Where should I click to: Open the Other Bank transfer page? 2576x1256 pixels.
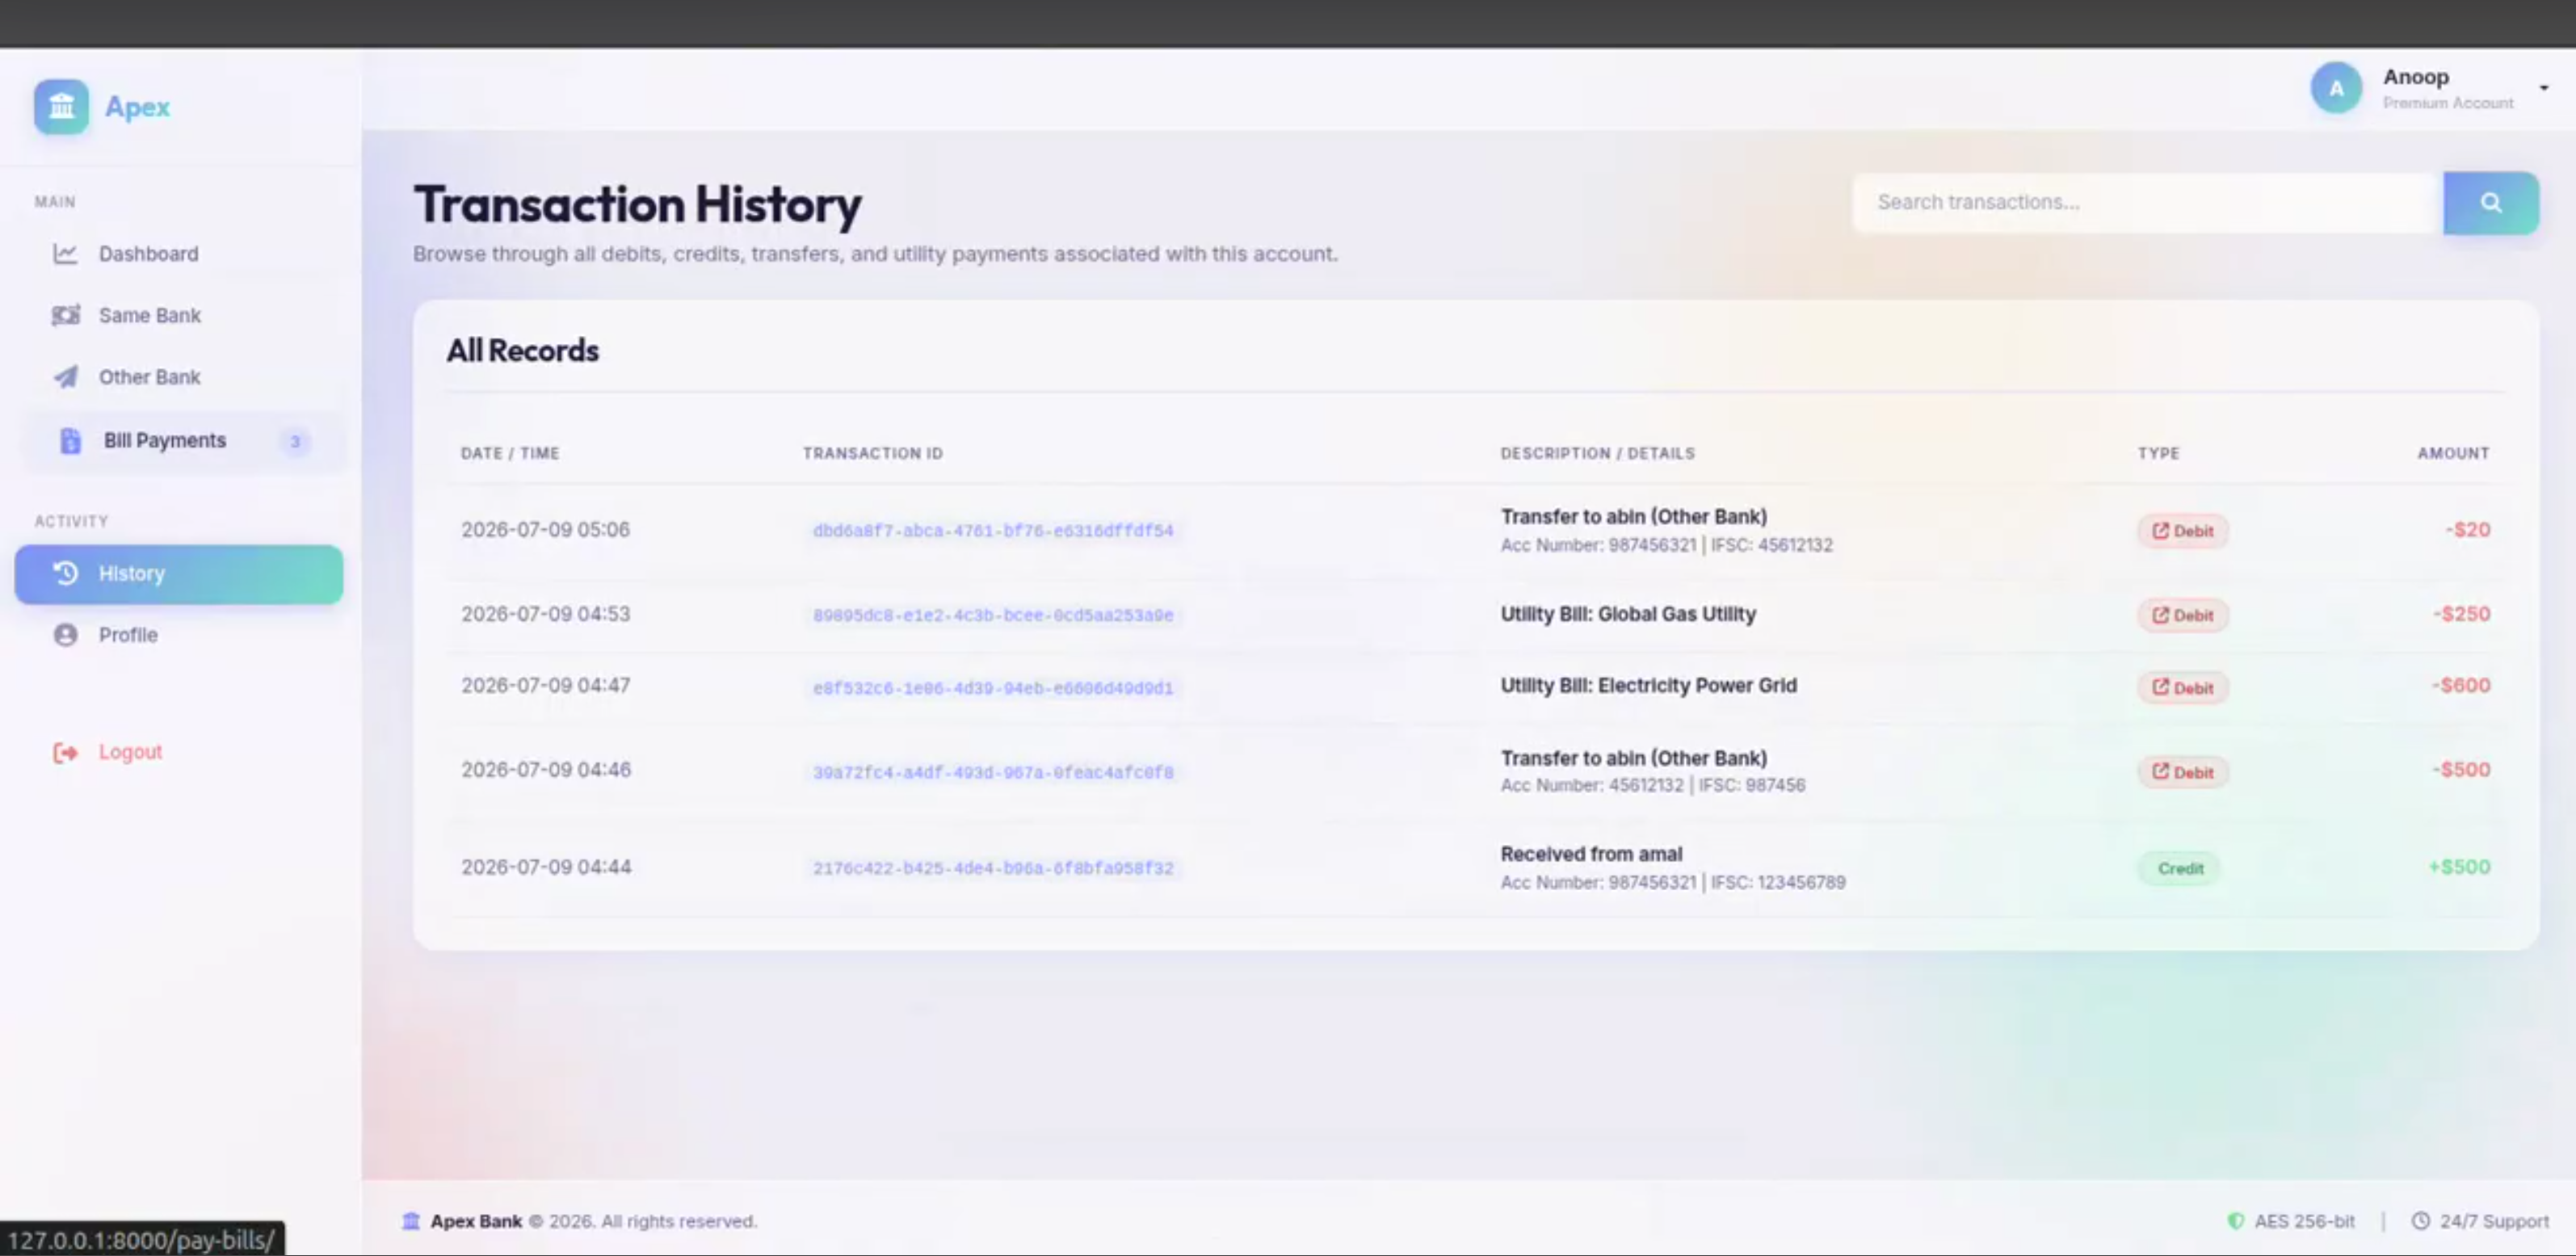click(x=179, y=377)
